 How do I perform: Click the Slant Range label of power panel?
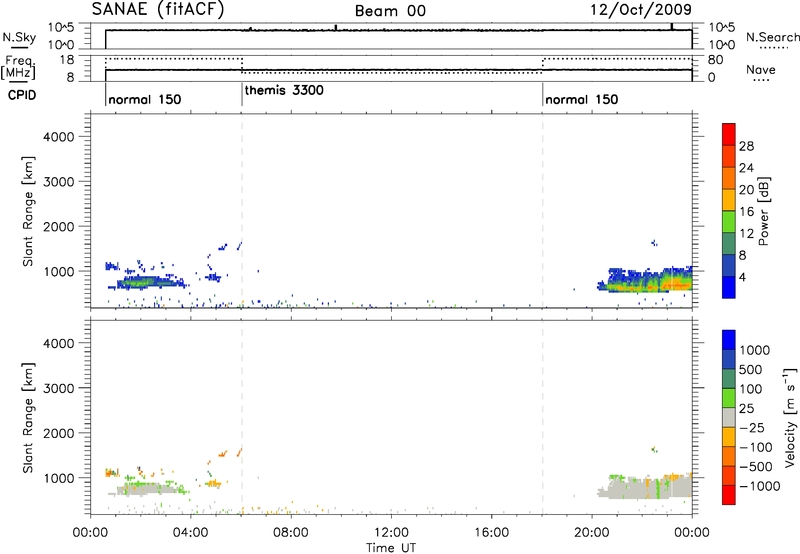coord(28,211)
